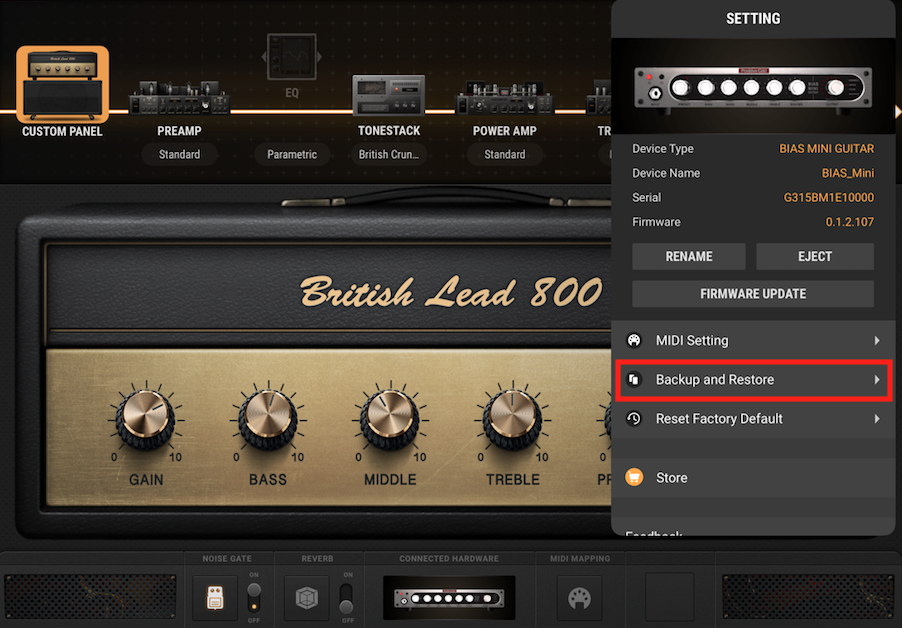
Task: Click the connected hardware device thumbnail
Action: [449, 597]
